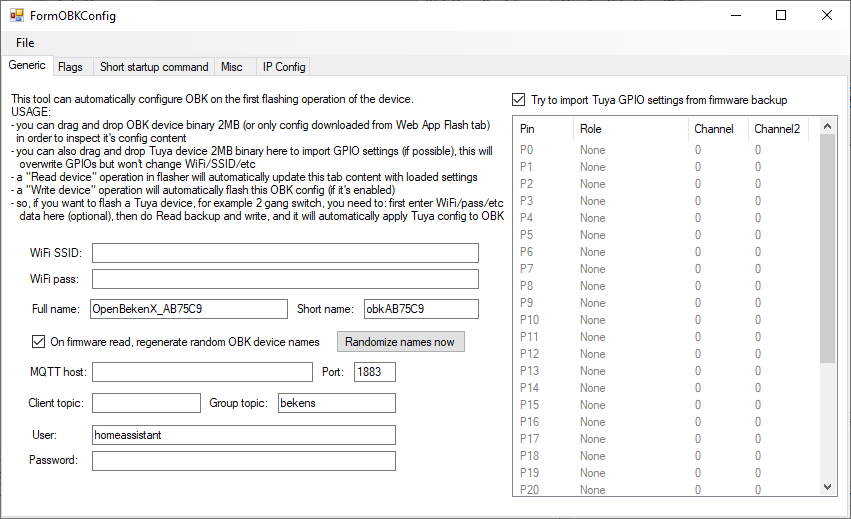The width and height of the screenshot is (851, 519).
Task: Click the Channel2 value 0 for P15
Action: pos(758,405)
